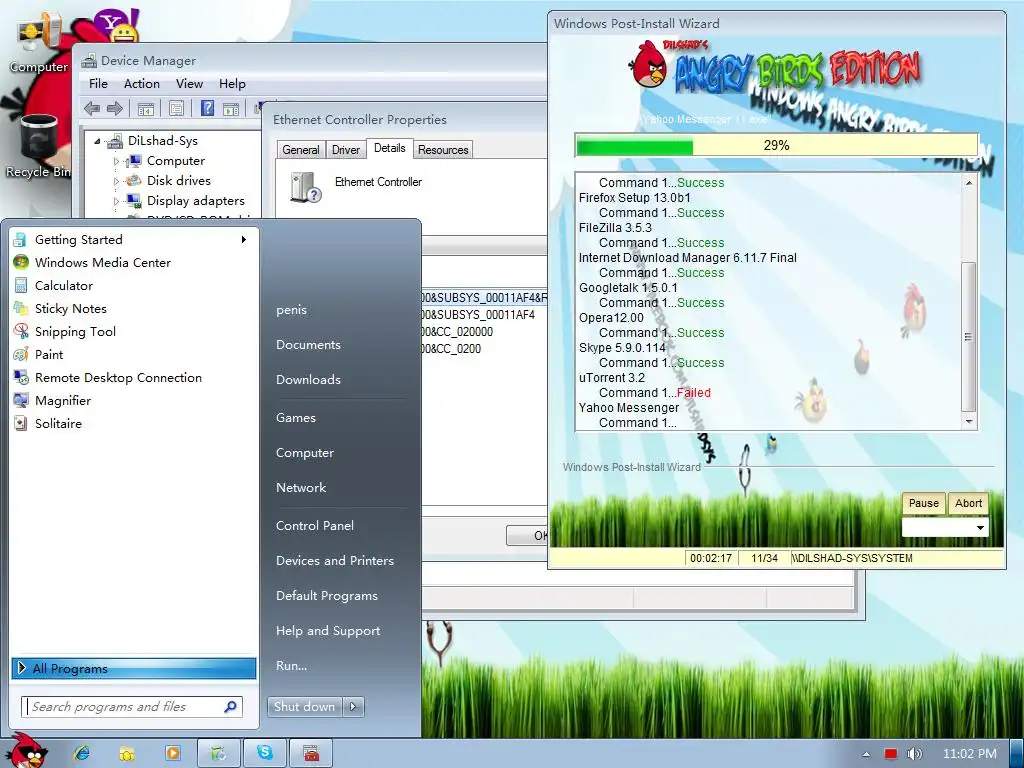Switch to the red toolbox taskbar button

point(311,753)
